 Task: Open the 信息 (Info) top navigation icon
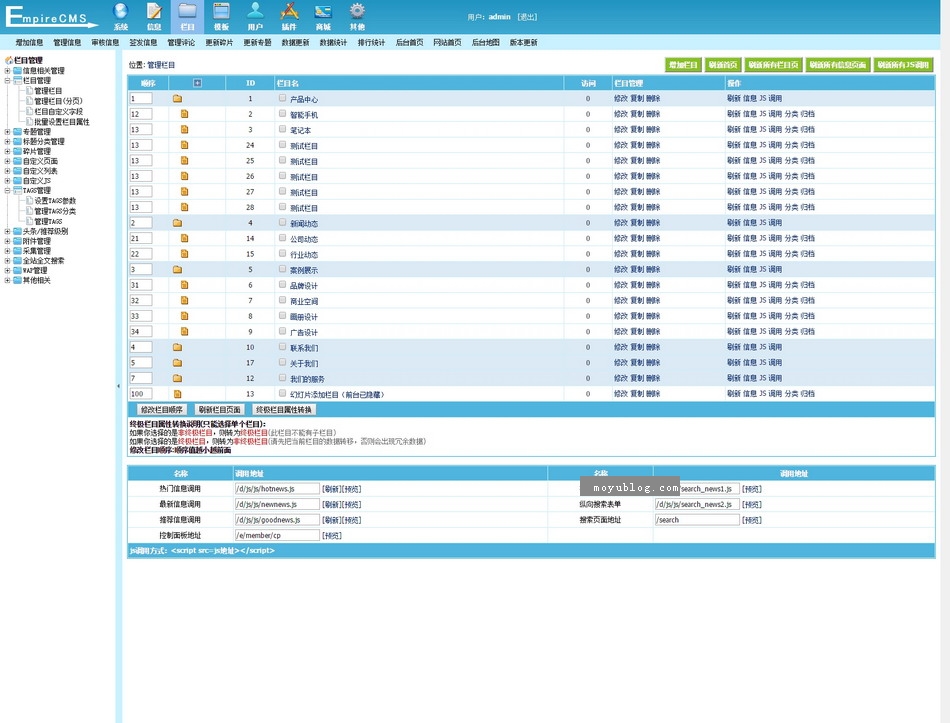154,16
